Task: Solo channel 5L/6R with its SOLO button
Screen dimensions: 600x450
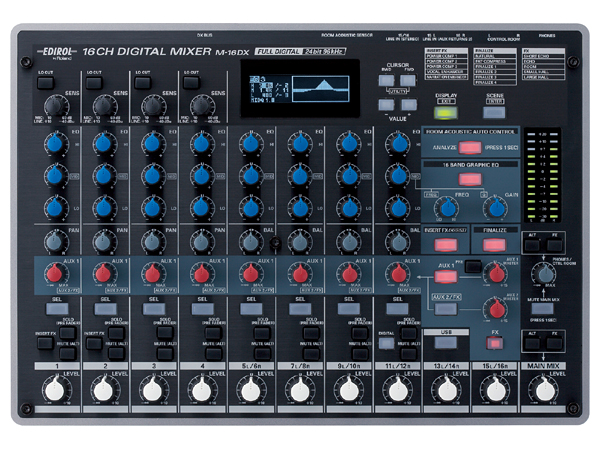Action: click(x=262, y=333)
